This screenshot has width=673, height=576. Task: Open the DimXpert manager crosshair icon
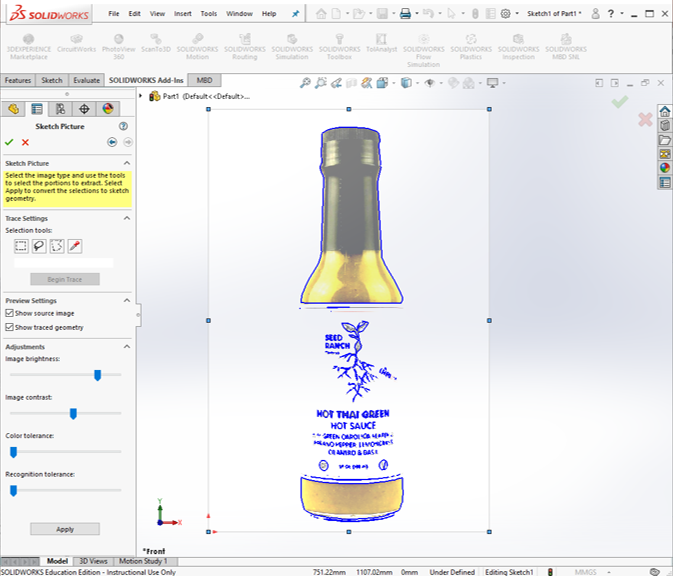(84, 109)
